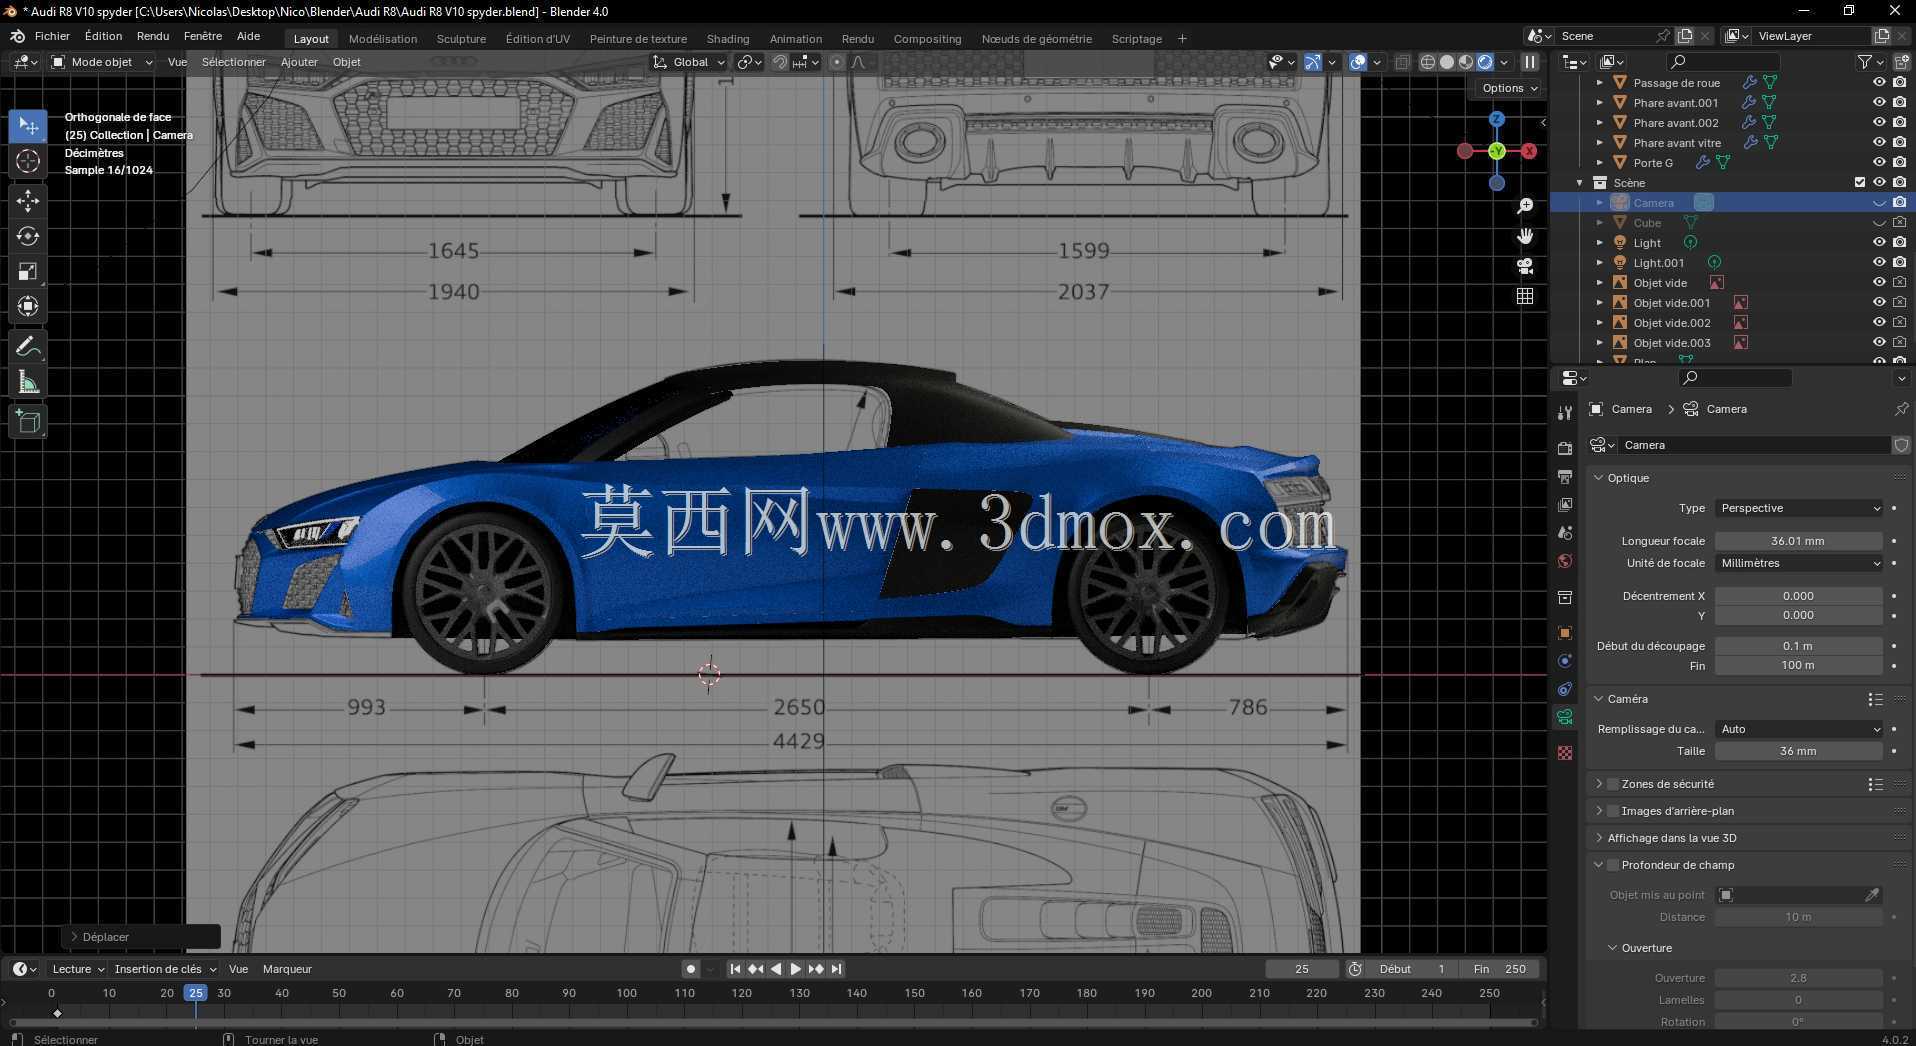Screen dimensions: 1916x1046
Task: Open the World properties tab
Action: tap(1565, 561)
